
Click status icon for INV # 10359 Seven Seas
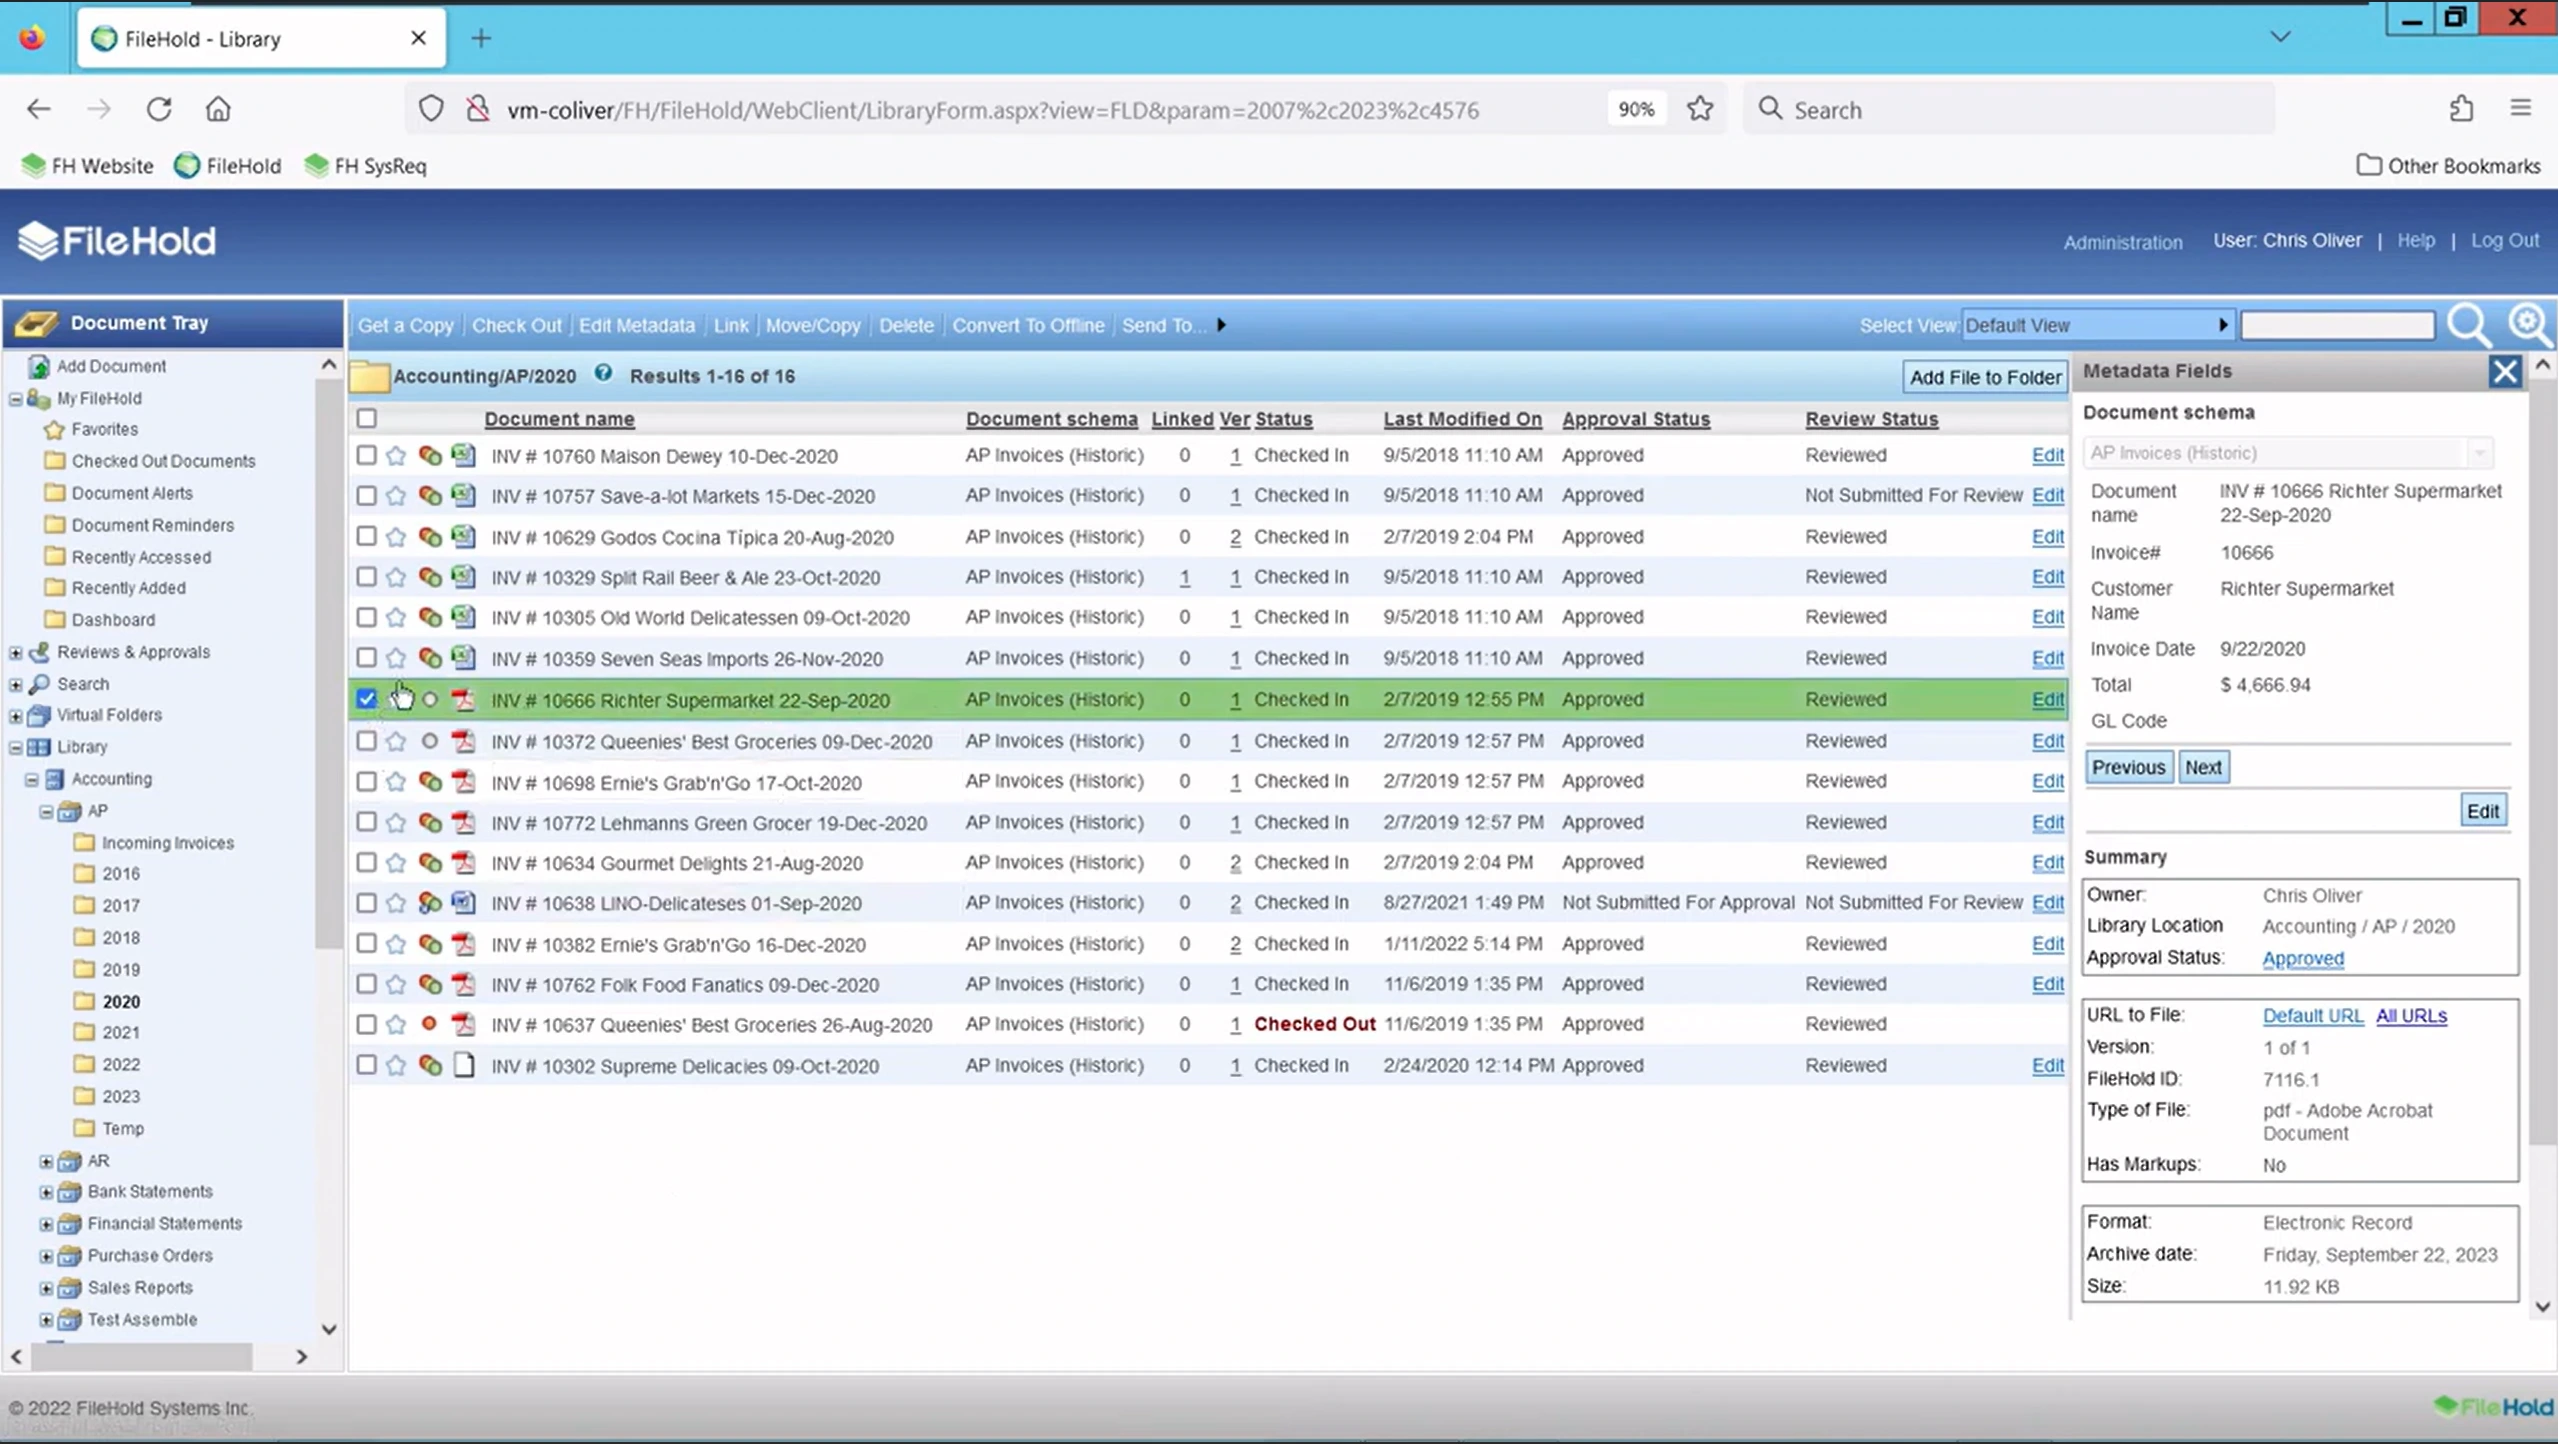[x=430, y=659]
